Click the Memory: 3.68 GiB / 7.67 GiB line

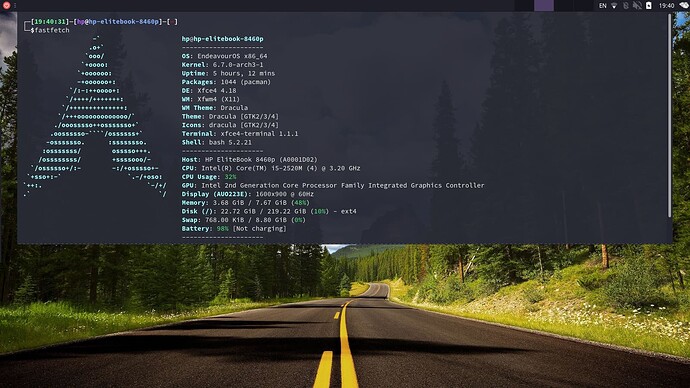[246, 203]
